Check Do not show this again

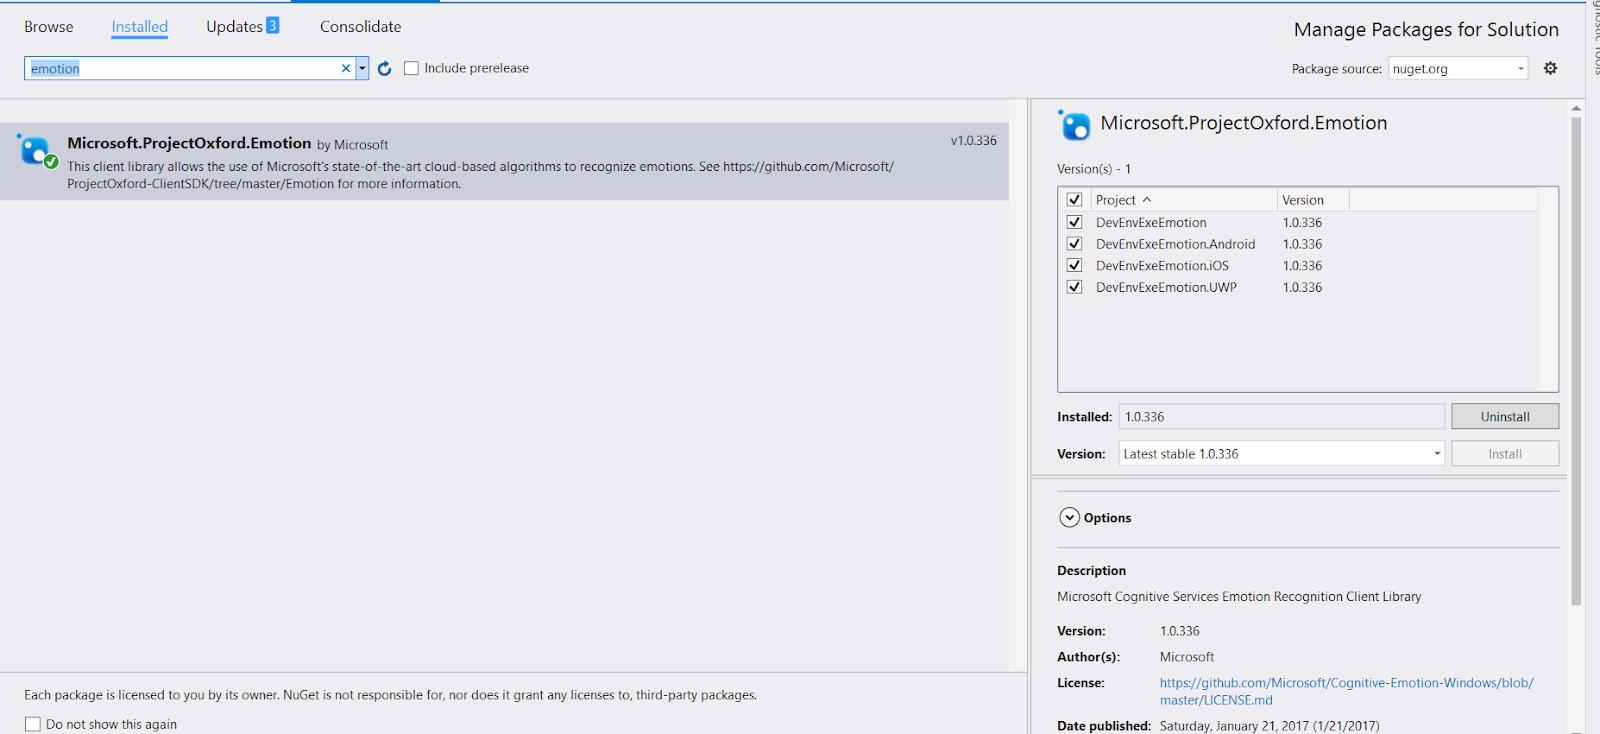click(x=33, y=724)
